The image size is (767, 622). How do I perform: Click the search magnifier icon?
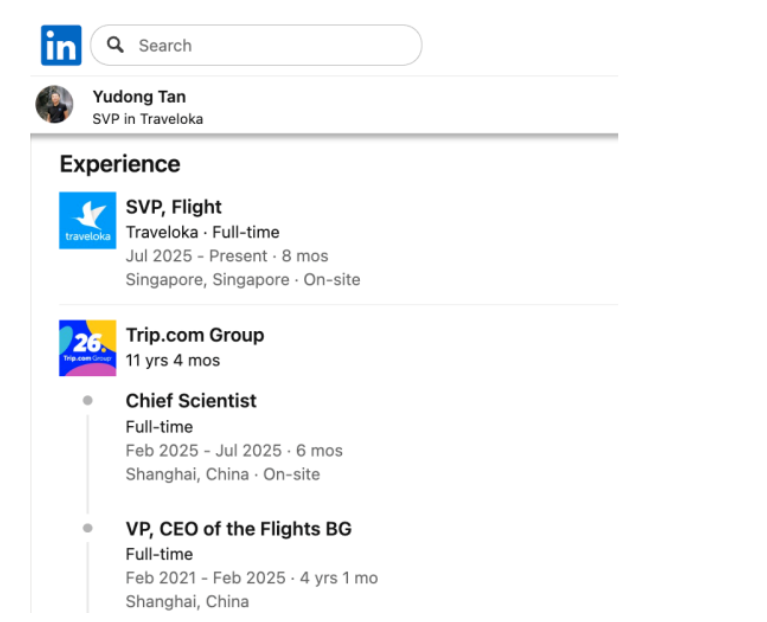pos(116,45)
